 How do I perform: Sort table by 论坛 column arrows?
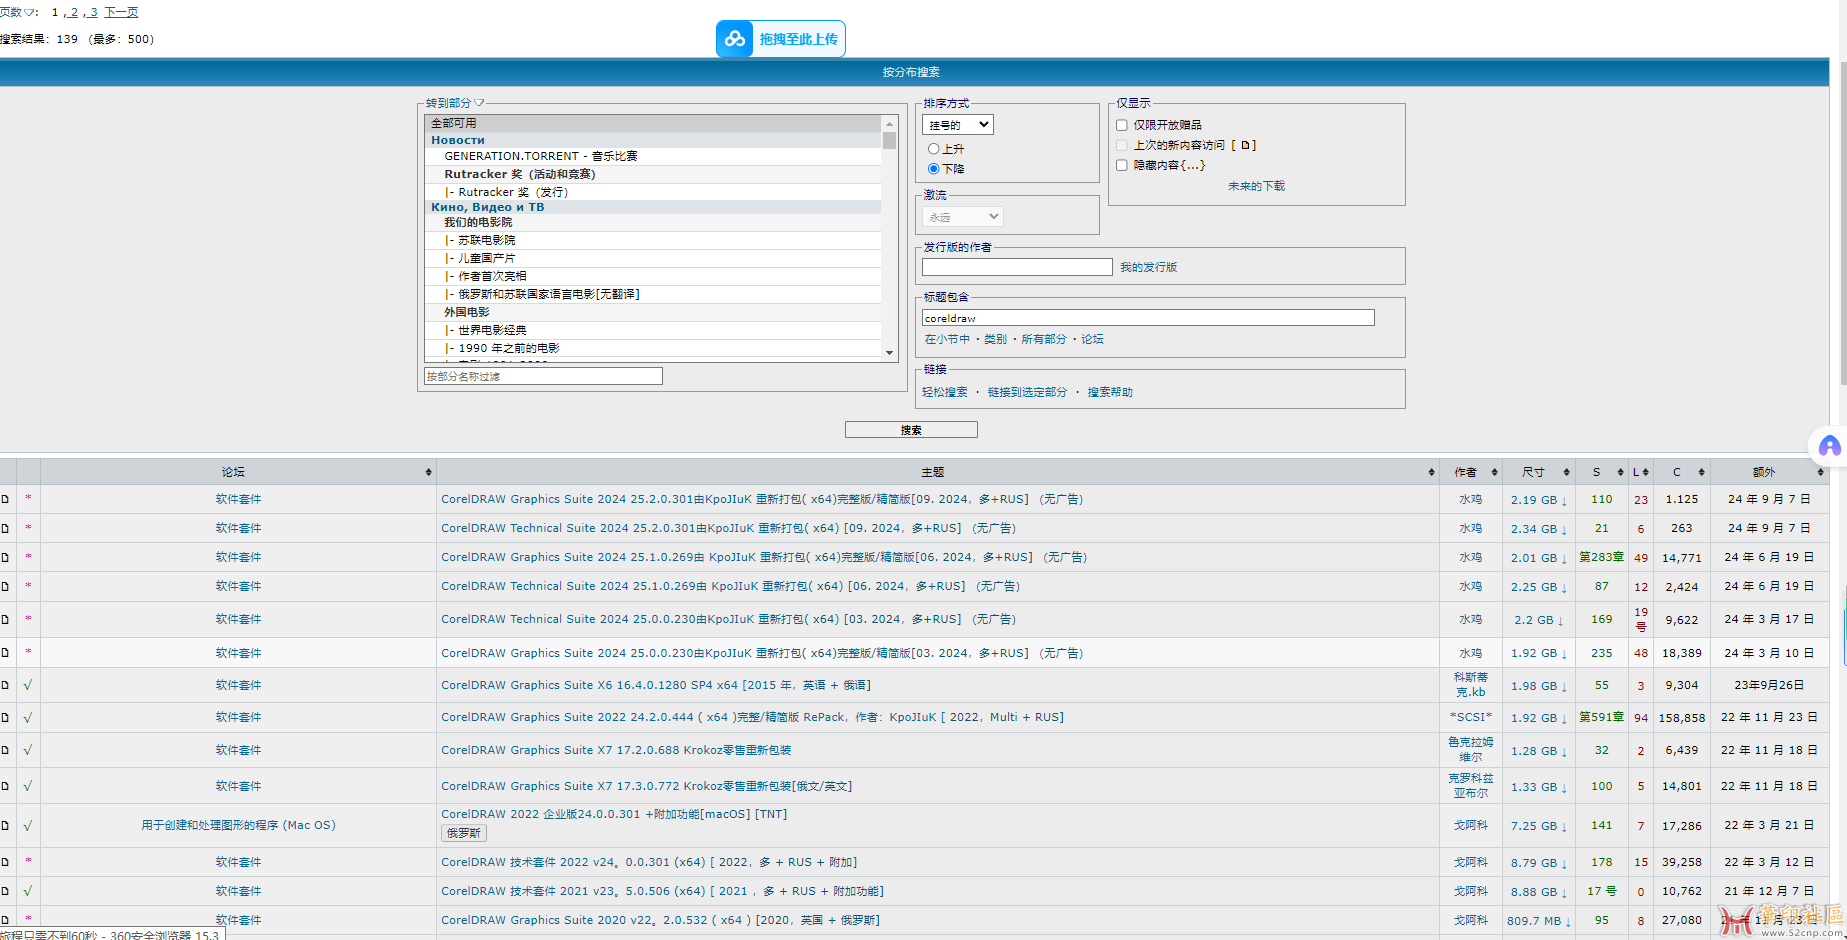coord(428,472)
